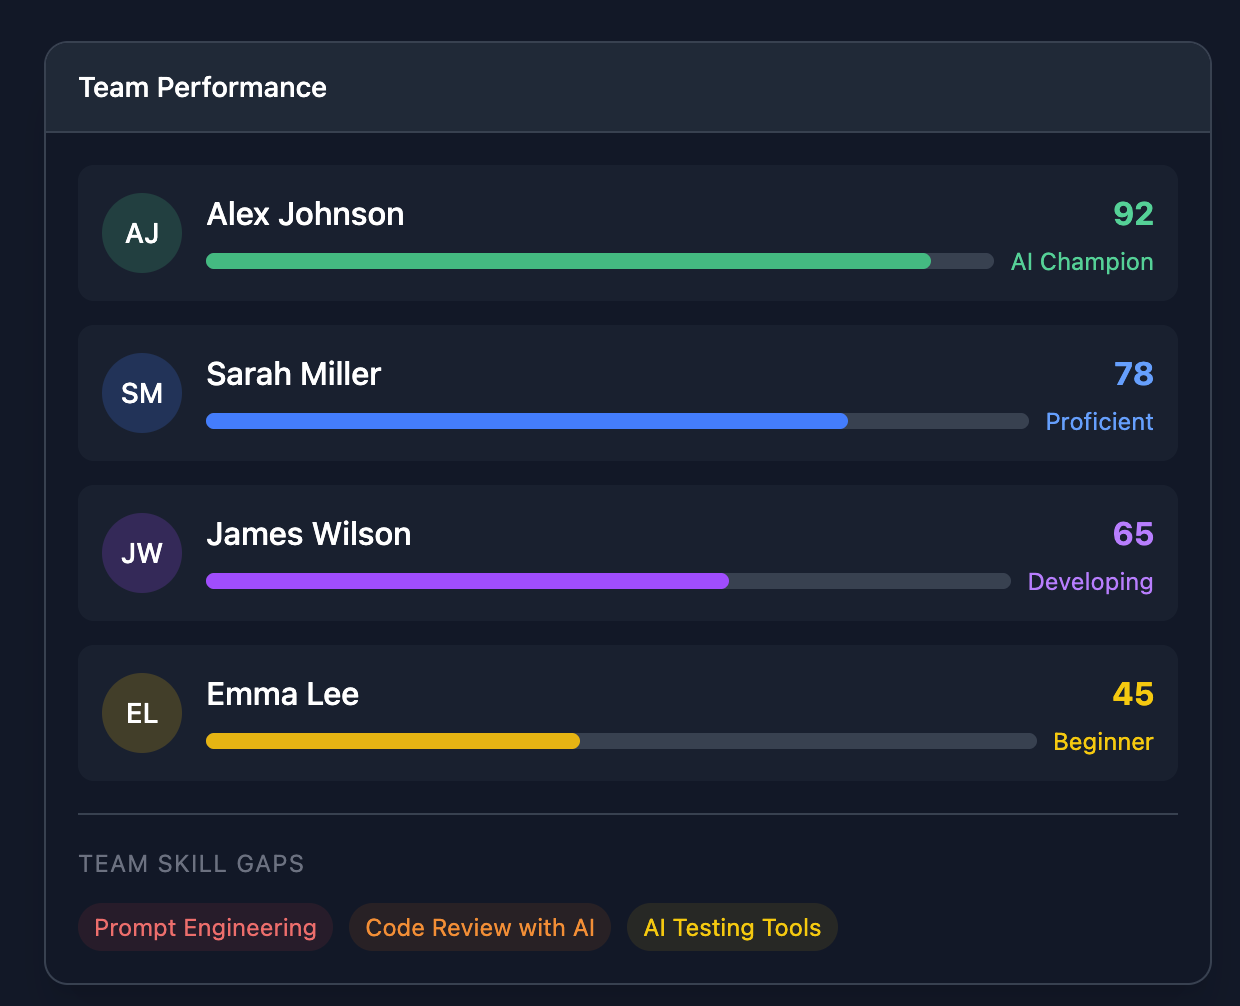Image resolution: width=1240 pixels, height=1006 pixels.
Task: Click the AI Champion badge label
Action: click(1082, 261)
